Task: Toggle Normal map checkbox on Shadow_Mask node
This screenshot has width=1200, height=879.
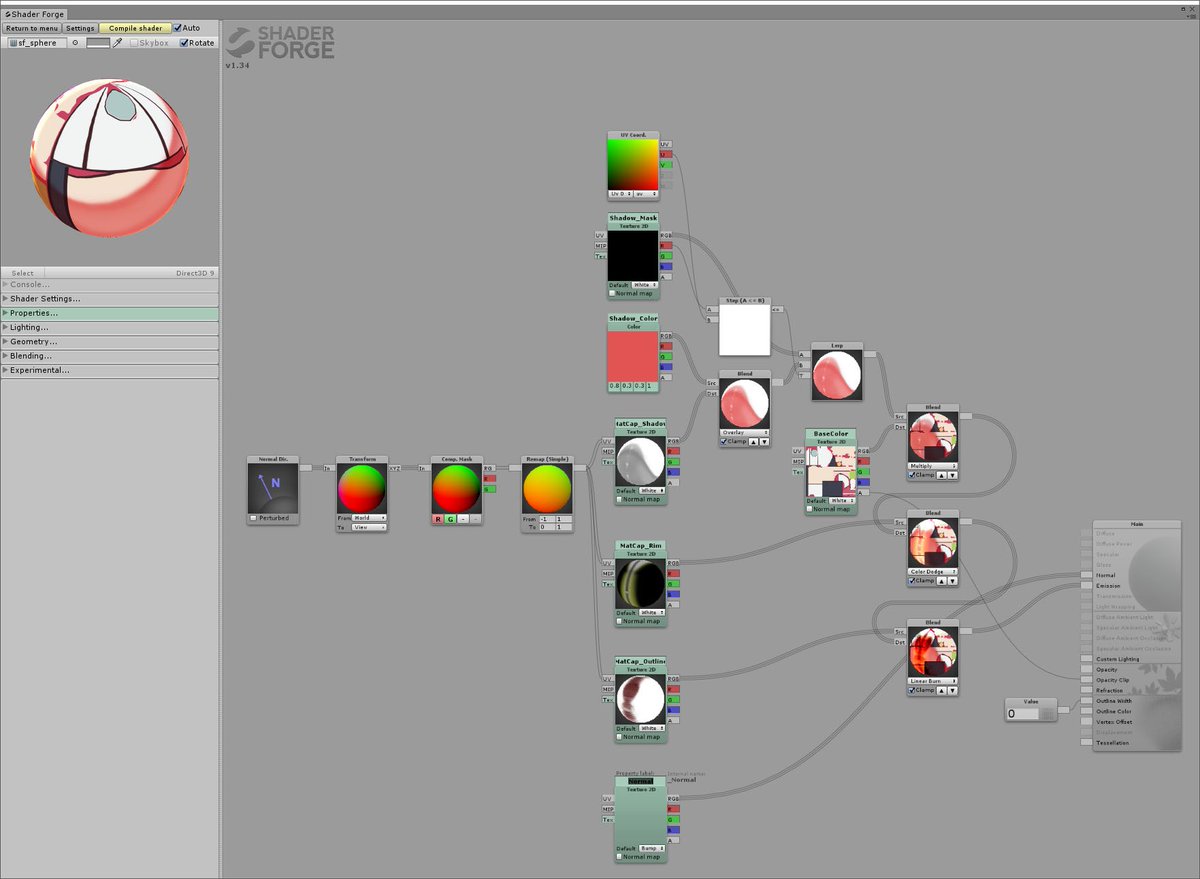Action: tap(612, 293)
